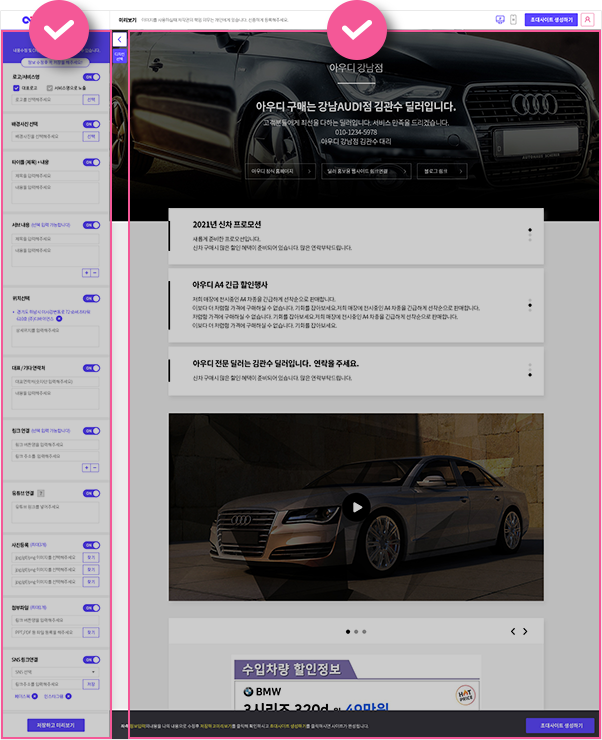This screenshot has height=740, width=602.
Task: Click first photo 찾기 browse button
Action: pyautogui.click(x=91, y=557)
